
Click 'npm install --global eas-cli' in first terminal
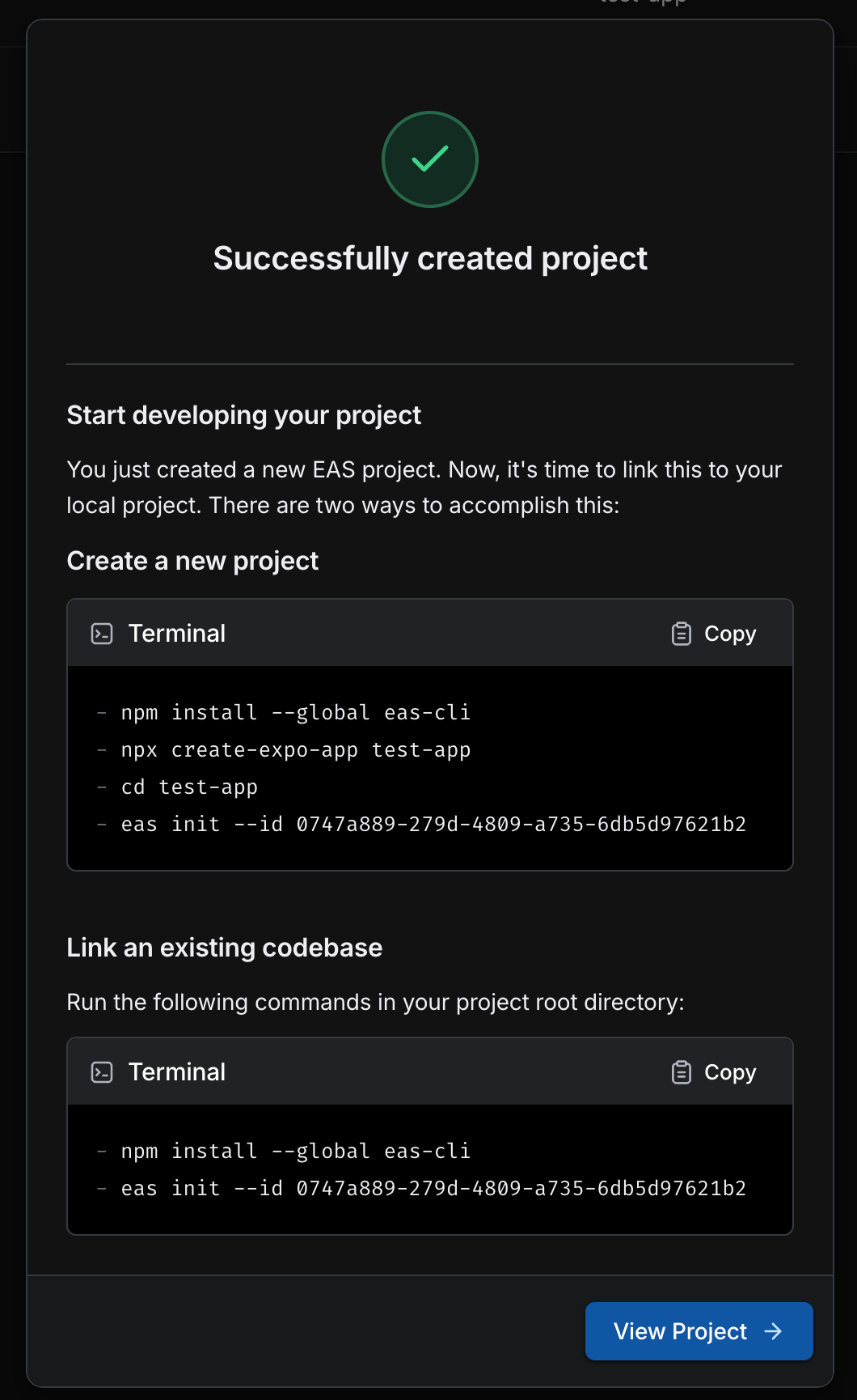tap(296, 712)
